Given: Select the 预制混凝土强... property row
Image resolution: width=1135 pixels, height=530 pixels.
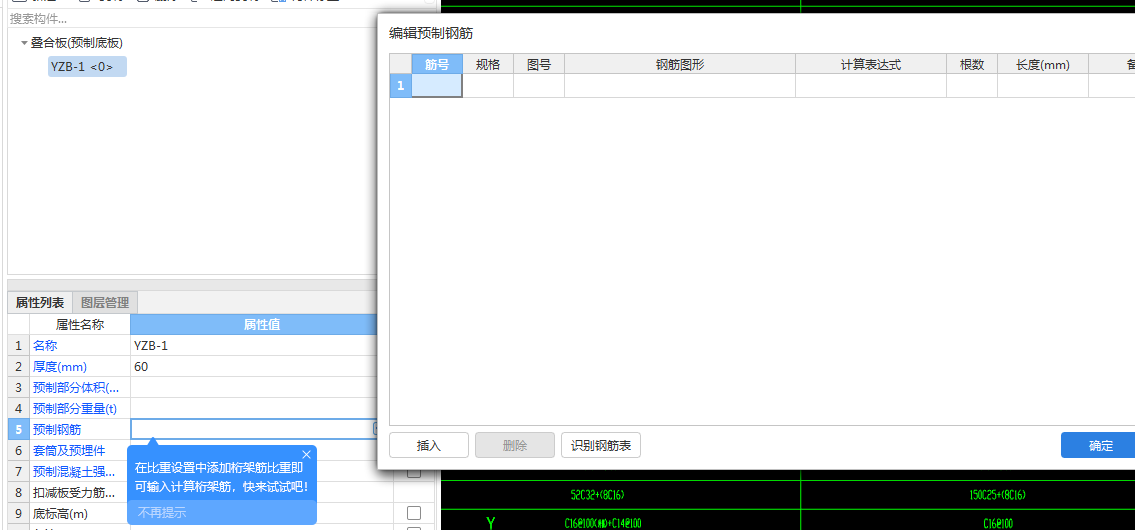Looking at the screenshot, I should point(80,471).
